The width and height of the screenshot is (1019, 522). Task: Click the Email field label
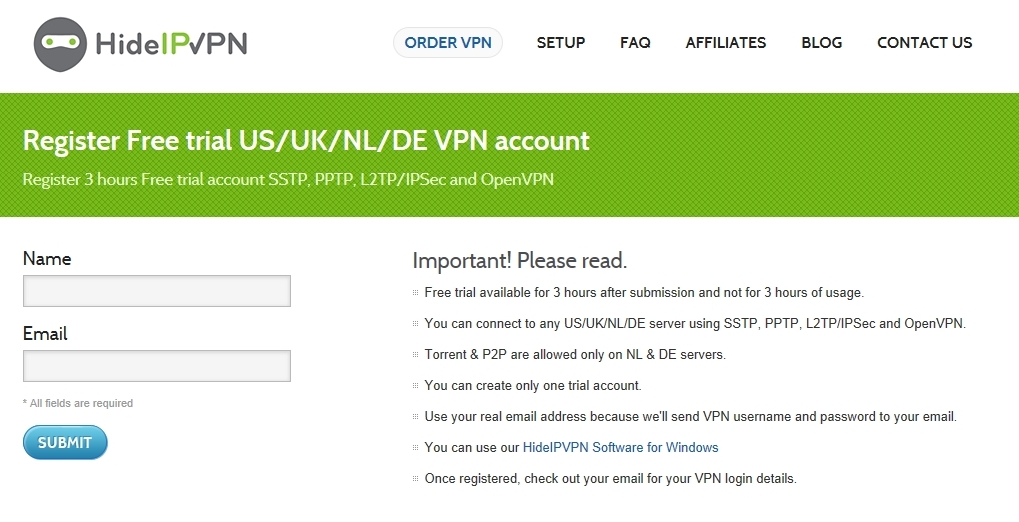[x=45, y=333]
